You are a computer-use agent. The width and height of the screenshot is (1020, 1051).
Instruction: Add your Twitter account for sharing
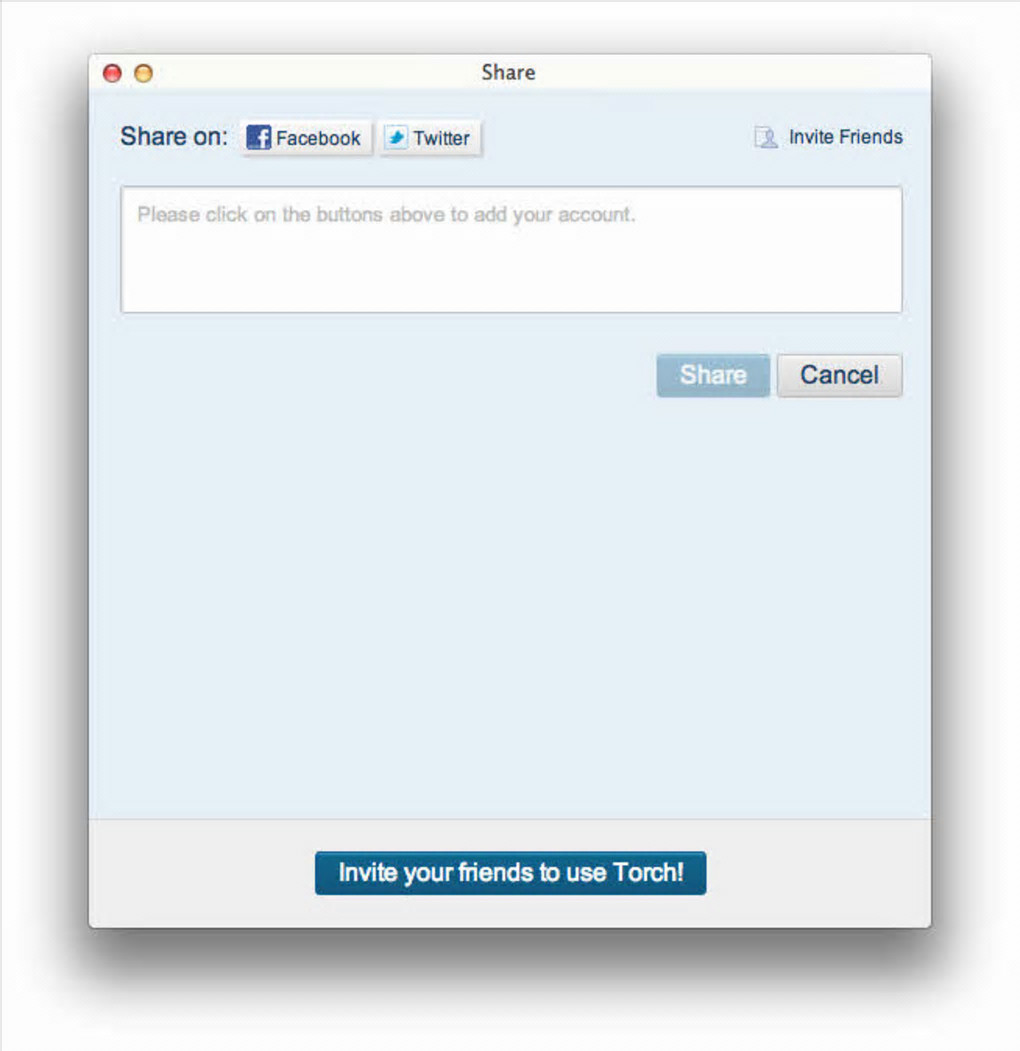[430, 138]
